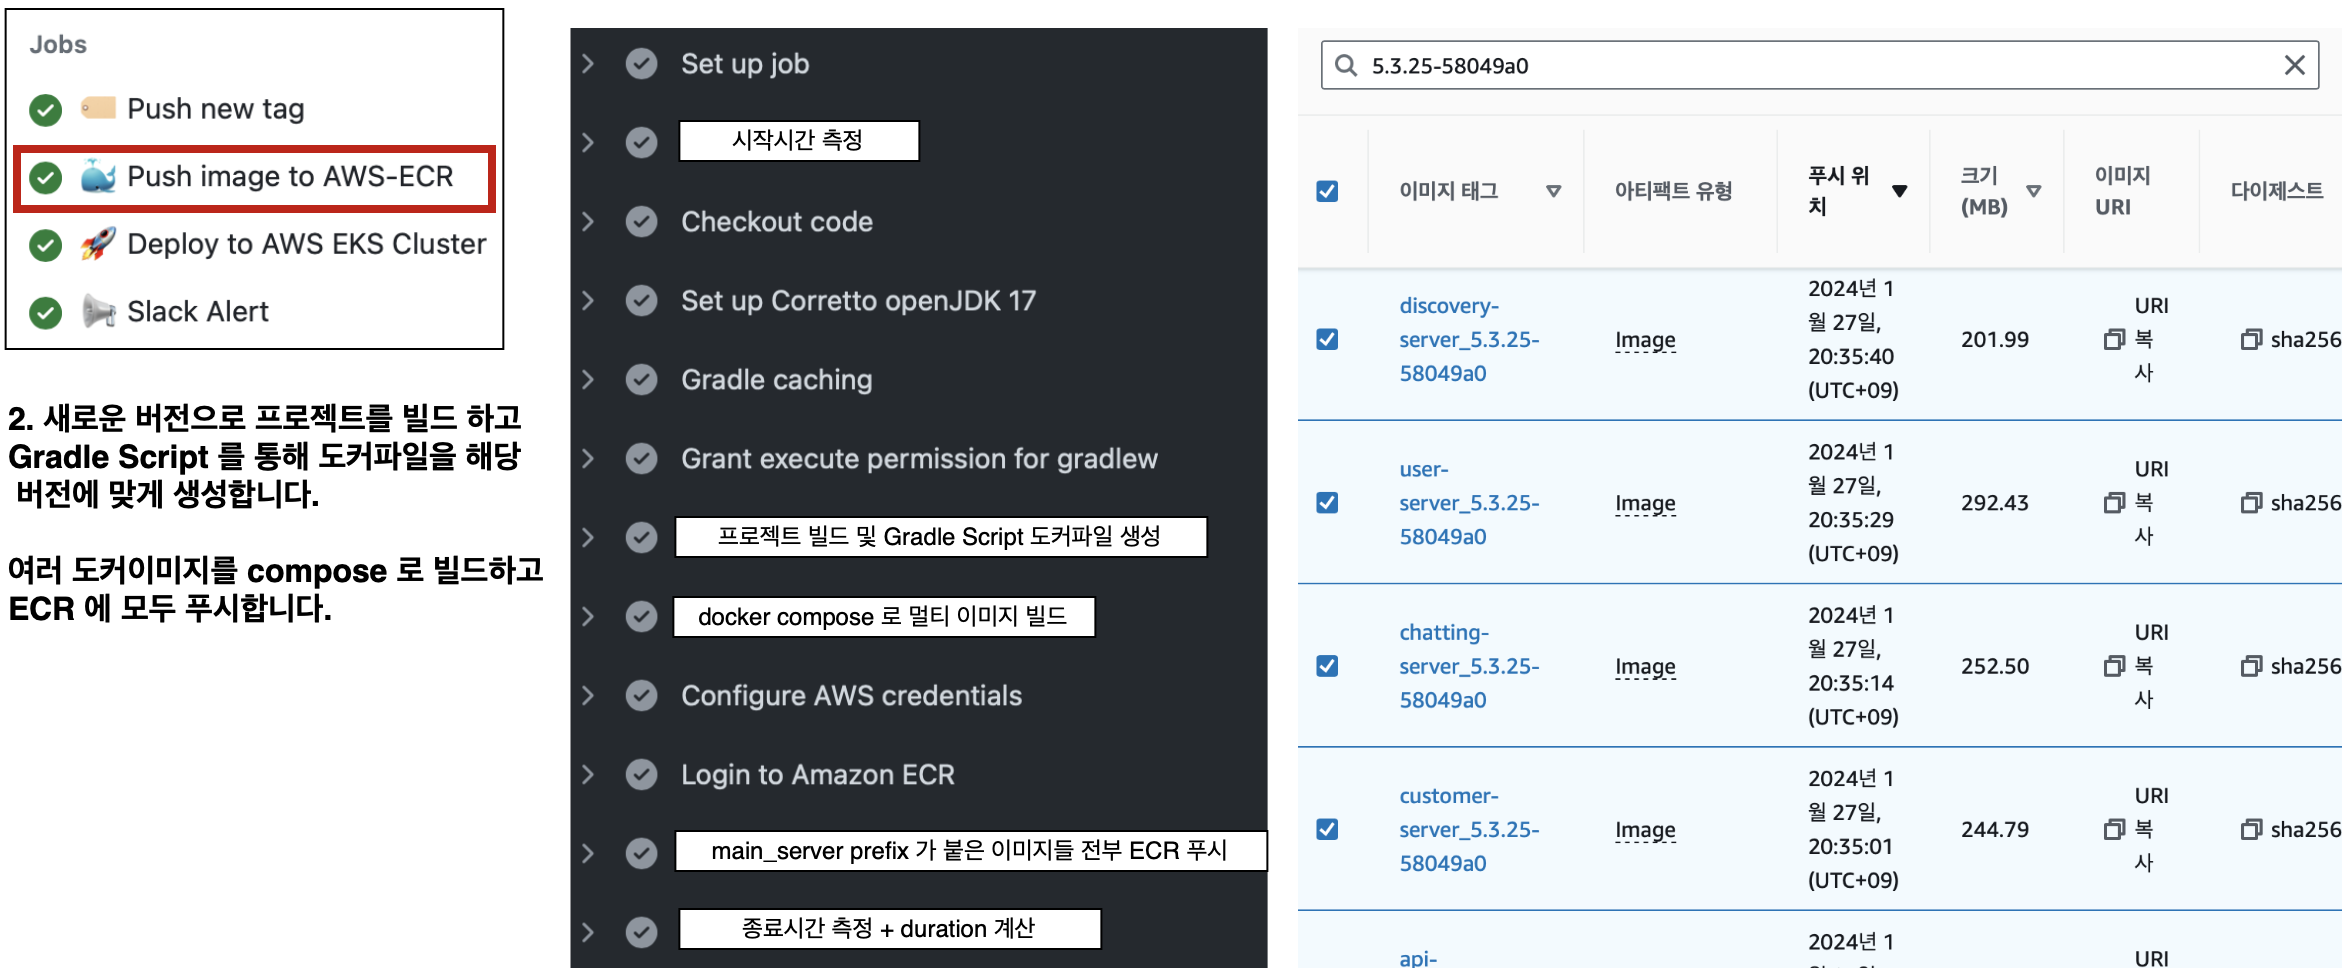Clear the image tag search with X
The height and width of the screenshot is (978, 2342).
[2294, 66]
